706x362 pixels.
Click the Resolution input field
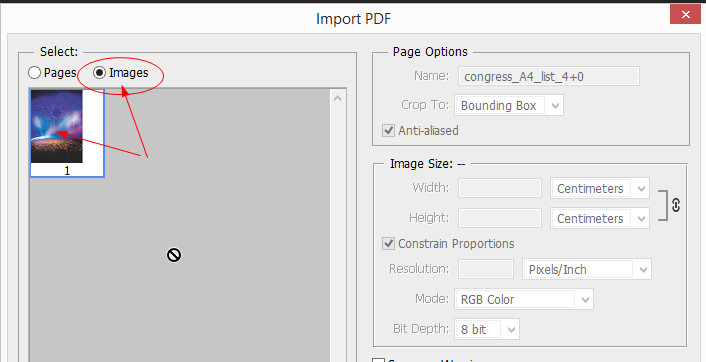486,269
